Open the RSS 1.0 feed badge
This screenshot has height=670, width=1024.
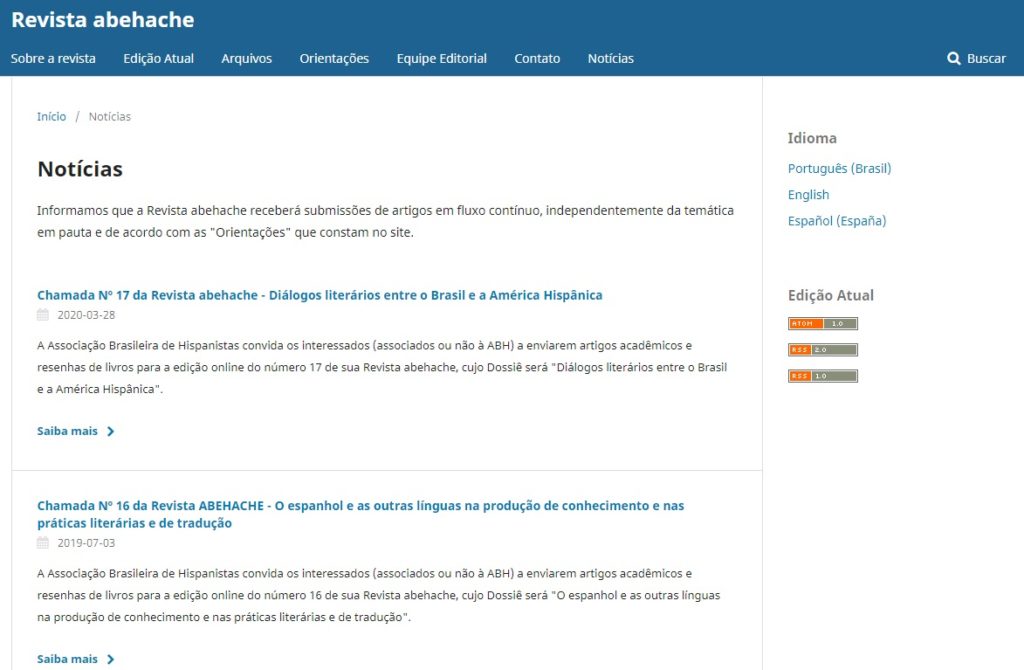(x=822, y=376)
